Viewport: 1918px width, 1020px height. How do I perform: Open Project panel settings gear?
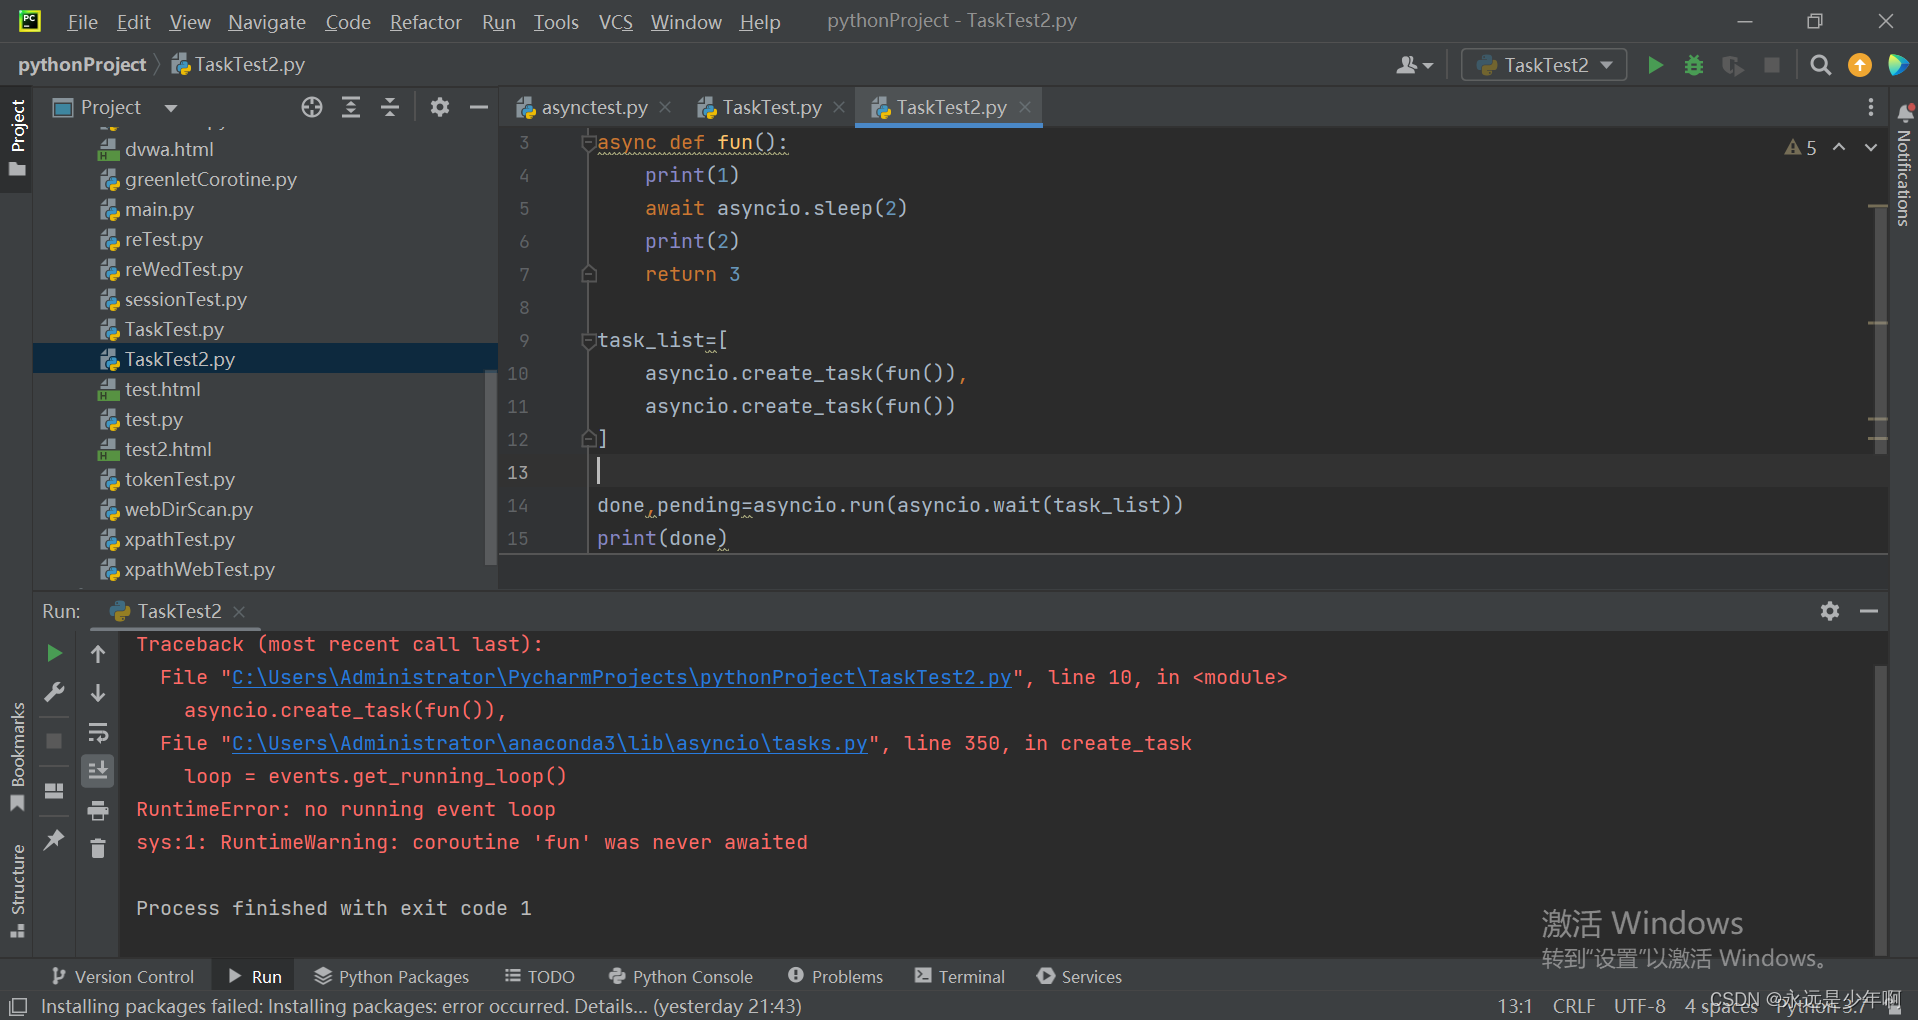click(439, 107)
